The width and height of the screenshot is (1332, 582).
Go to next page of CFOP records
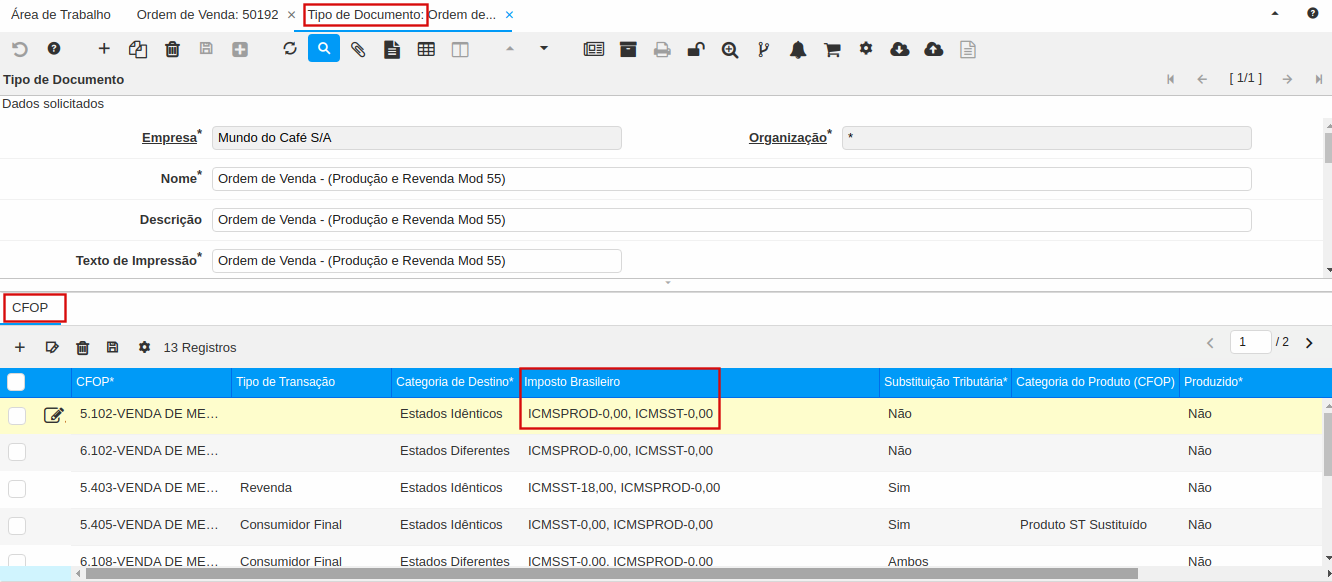point(1309,343)
